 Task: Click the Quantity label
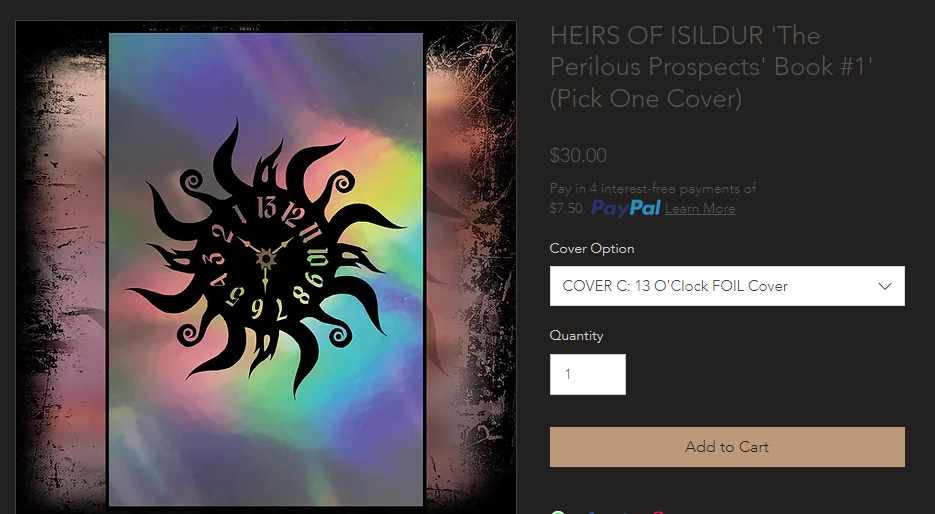pos(576,336)
